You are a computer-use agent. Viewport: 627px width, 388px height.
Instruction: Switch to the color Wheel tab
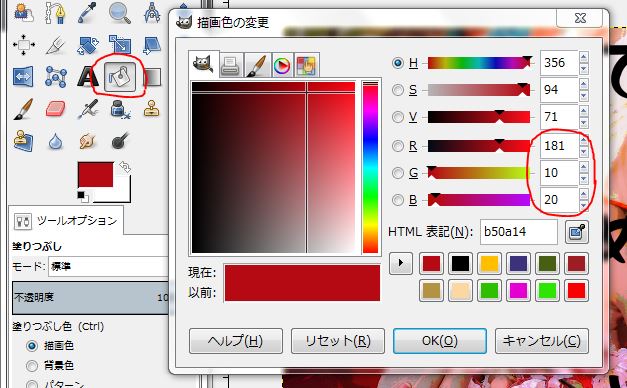click(282, 65)
